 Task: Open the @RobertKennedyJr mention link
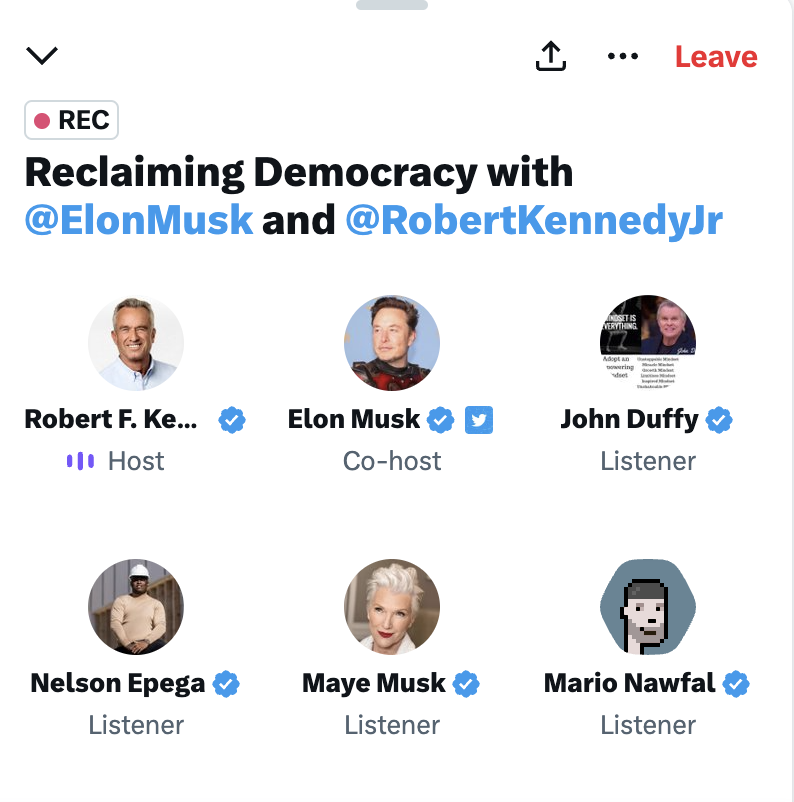(x=533, y=219)
